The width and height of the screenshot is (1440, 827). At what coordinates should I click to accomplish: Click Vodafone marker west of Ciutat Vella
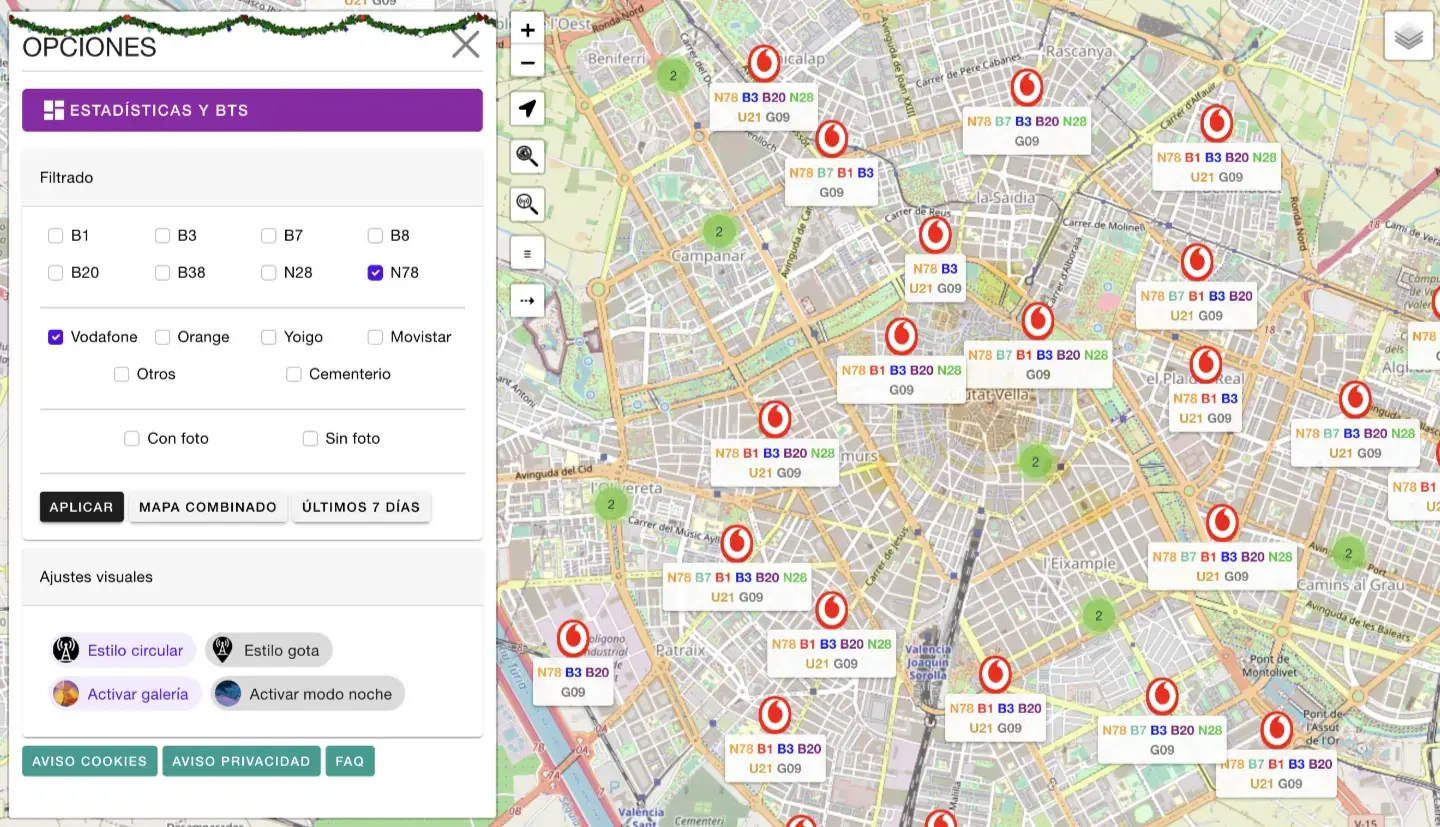pyautogui.click(x=901, y=336)
